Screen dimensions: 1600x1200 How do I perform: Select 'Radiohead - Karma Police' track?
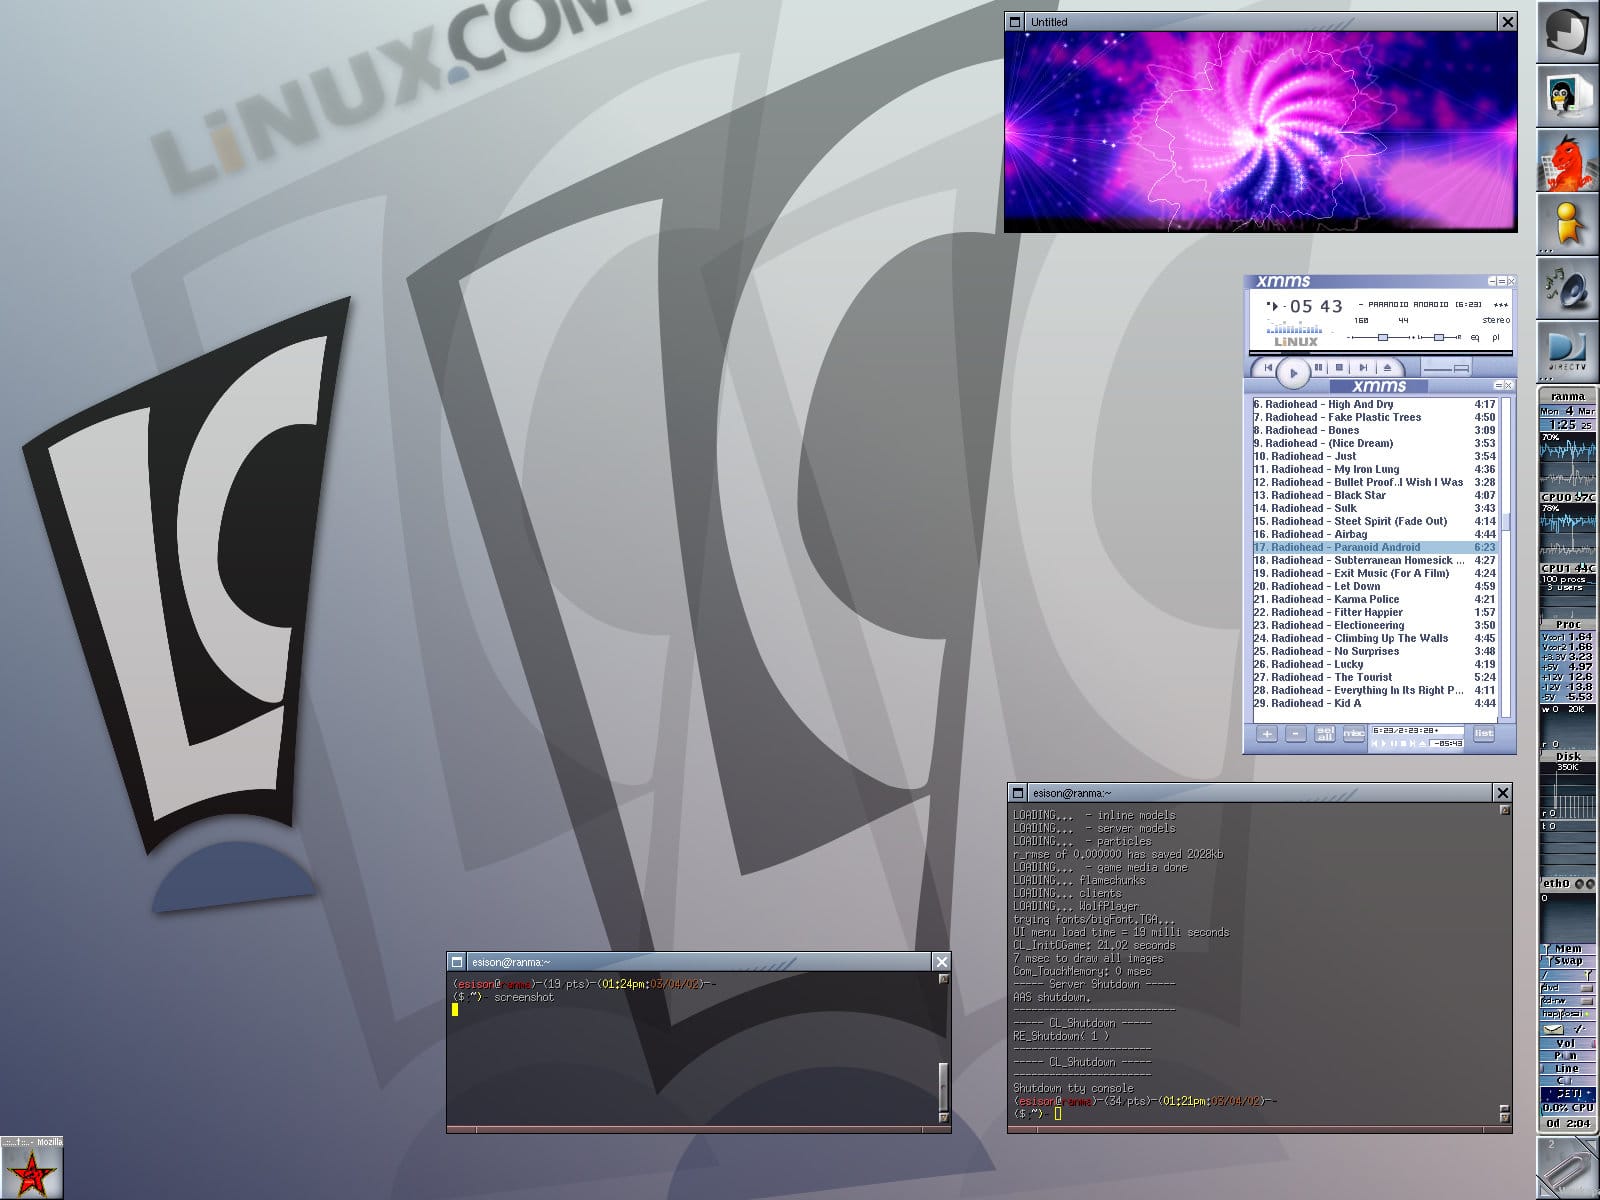[x=1374, y=600]
